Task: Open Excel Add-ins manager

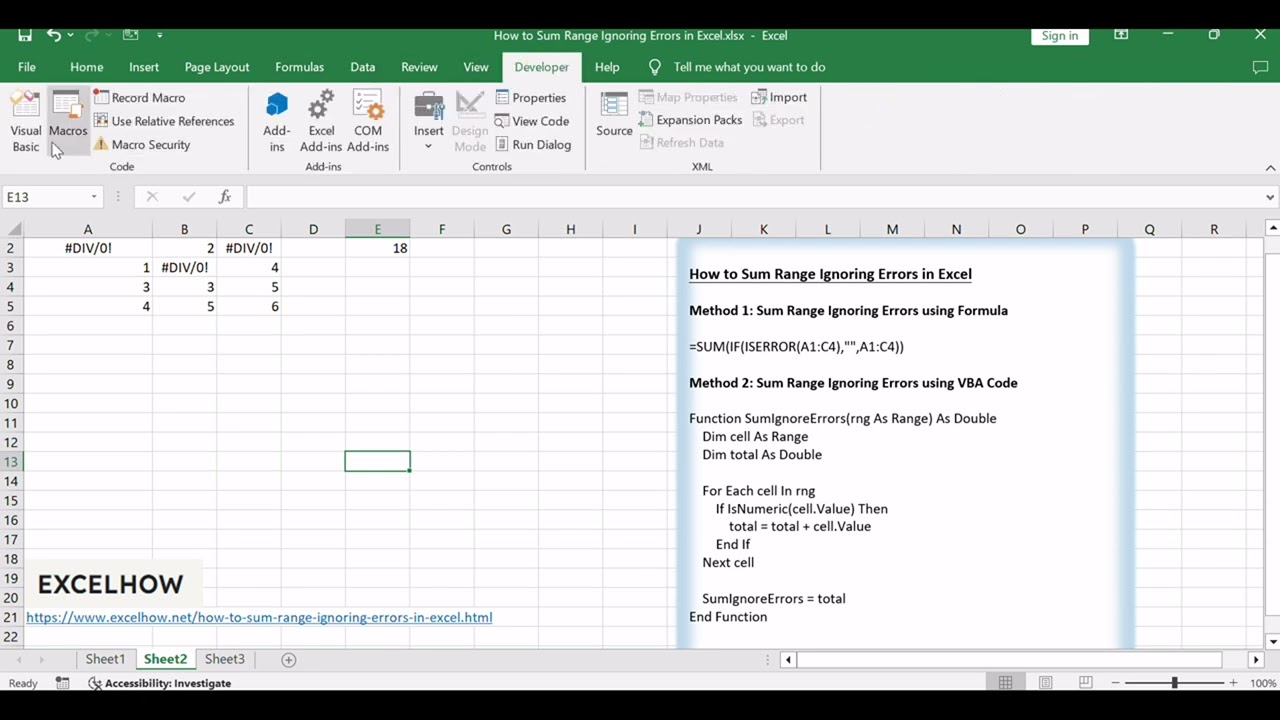Action: [x=321, y=122]
